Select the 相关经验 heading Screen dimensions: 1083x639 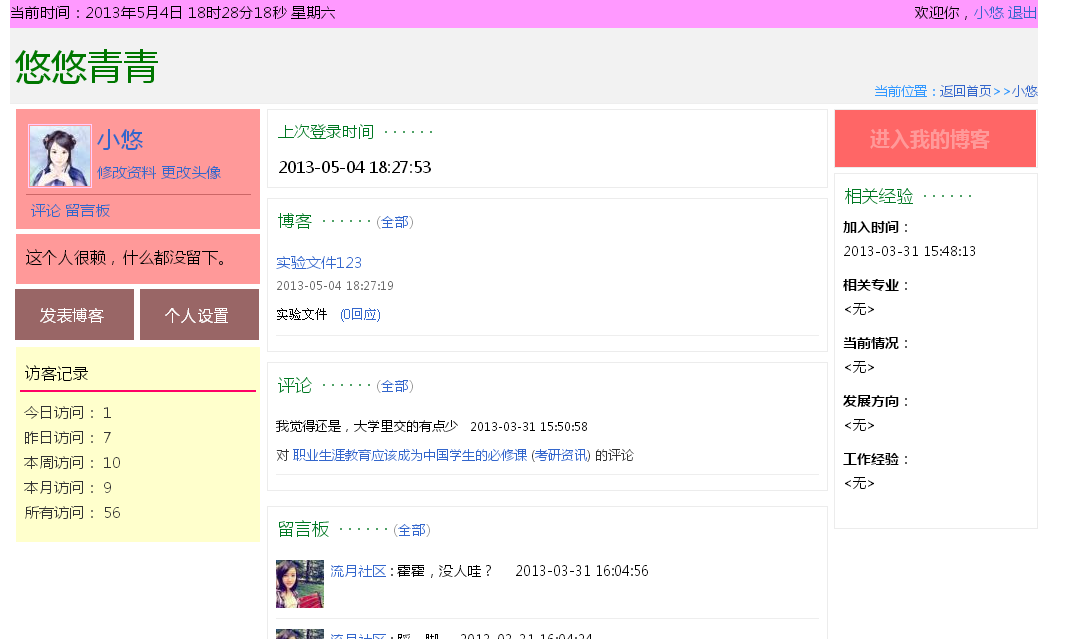pyautogui.click(x=879, y=196)
